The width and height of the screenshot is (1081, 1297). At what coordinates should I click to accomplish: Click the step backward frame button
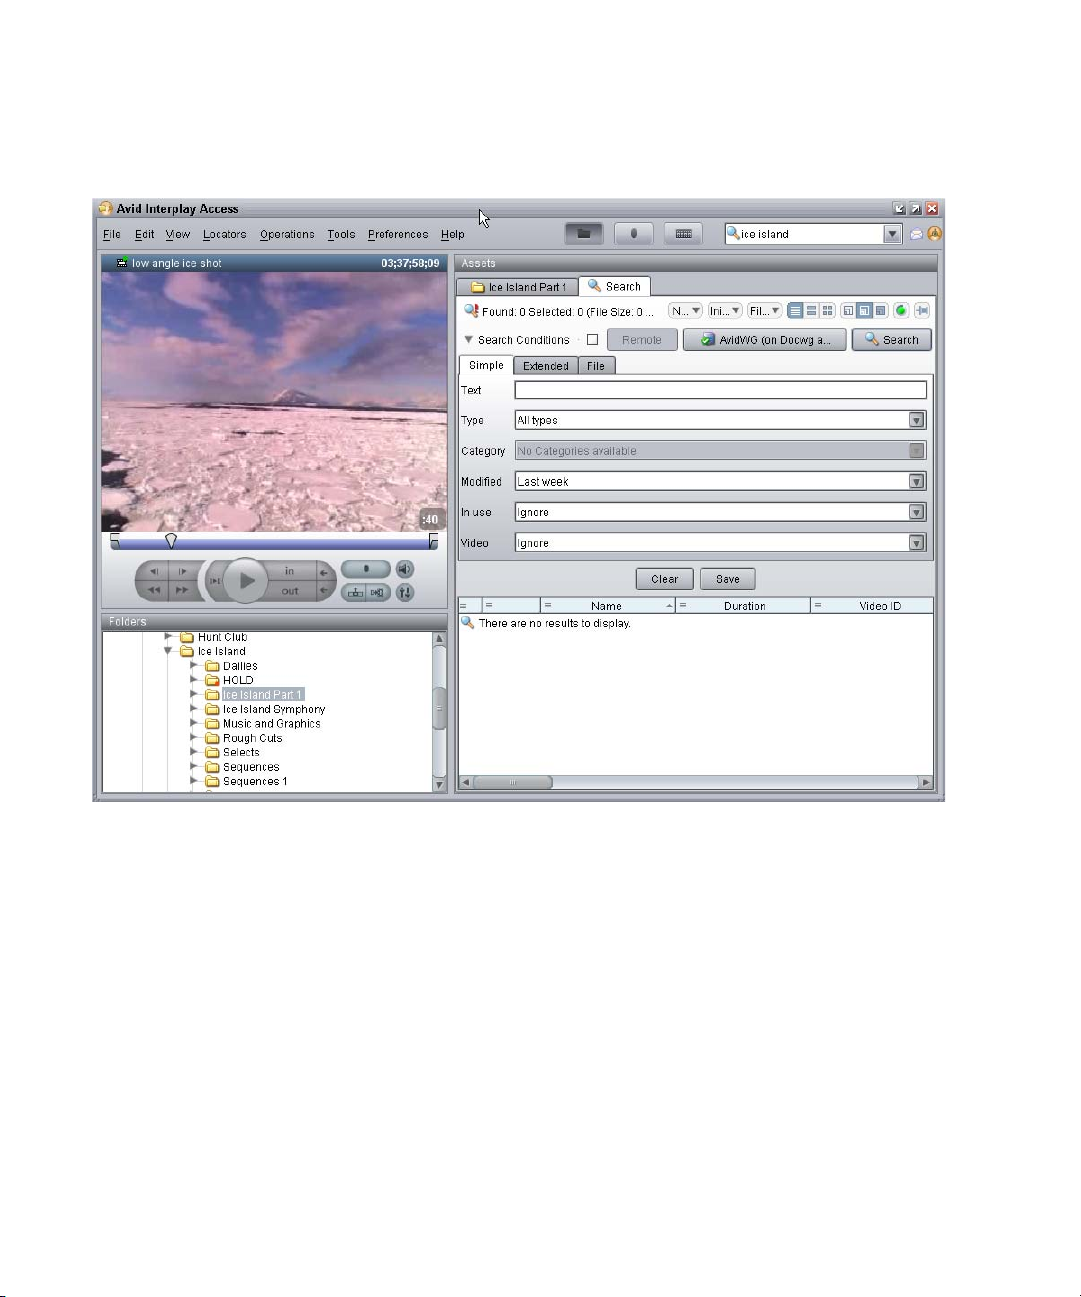(x=154, y=572)
